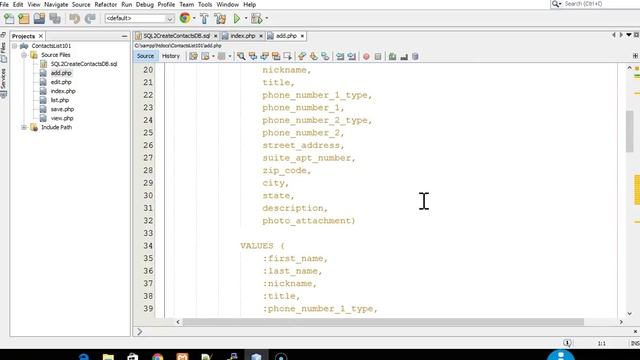Toggle Highlight Search editor icon
Screen dimensions: 640x360
coord(276,56)
